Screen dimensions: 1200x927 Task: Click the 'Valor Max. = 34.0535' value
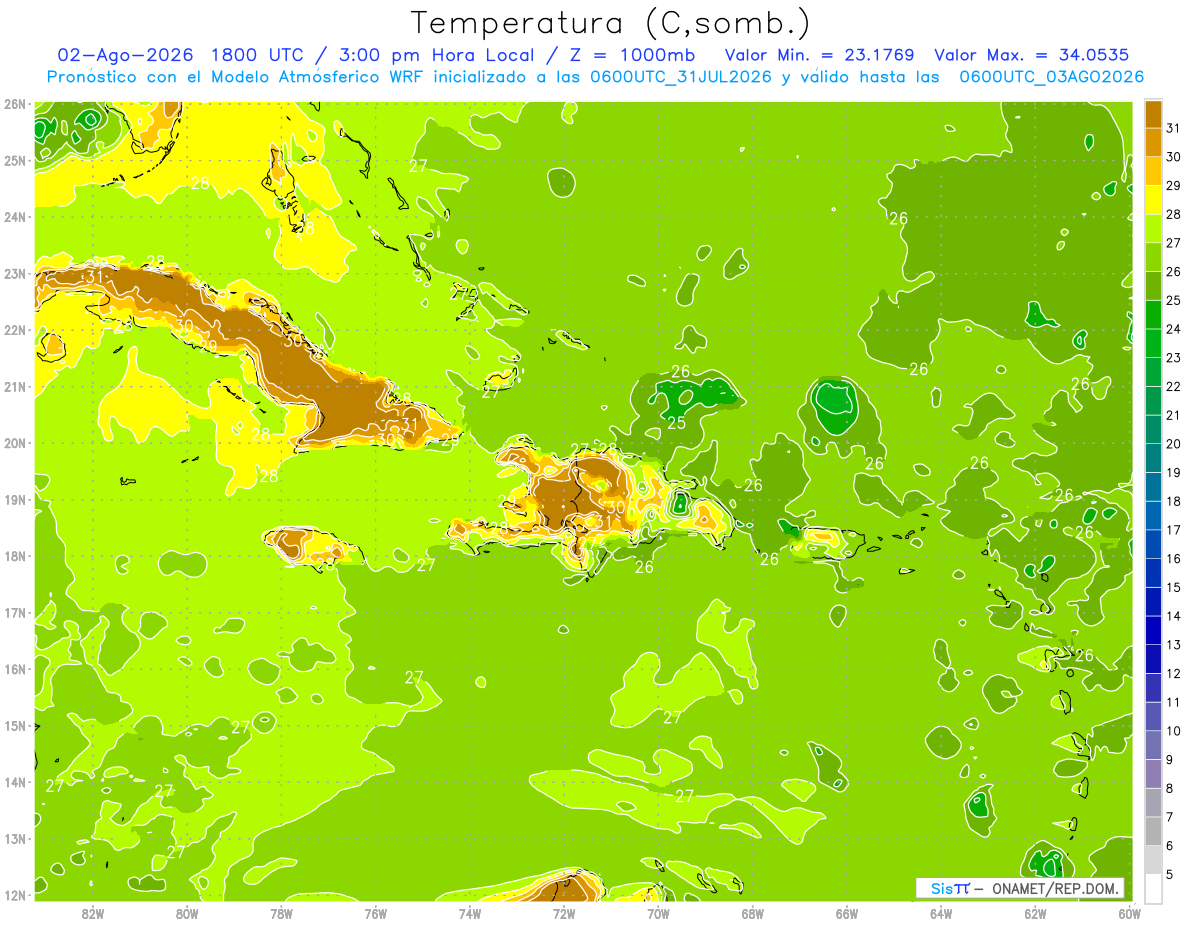click(1032, 55)
